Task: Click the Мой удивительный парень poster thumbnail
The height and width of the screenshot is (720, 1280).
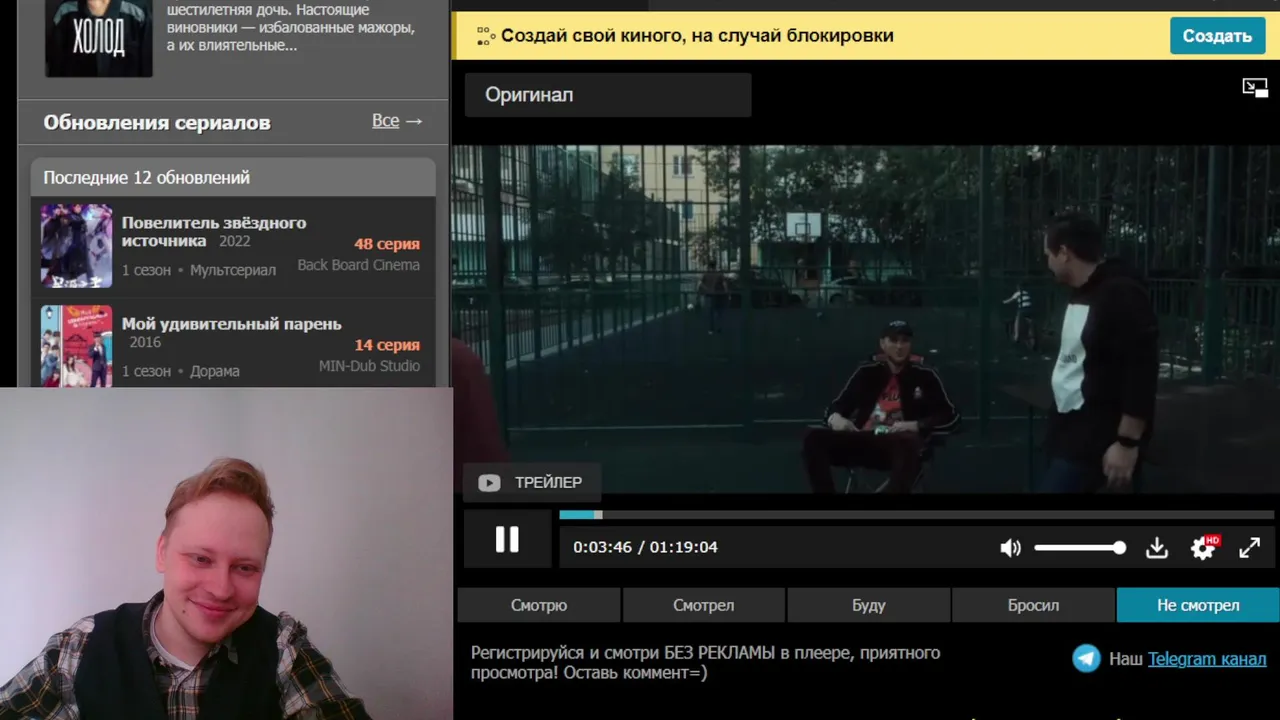Action: coord(77,346)
